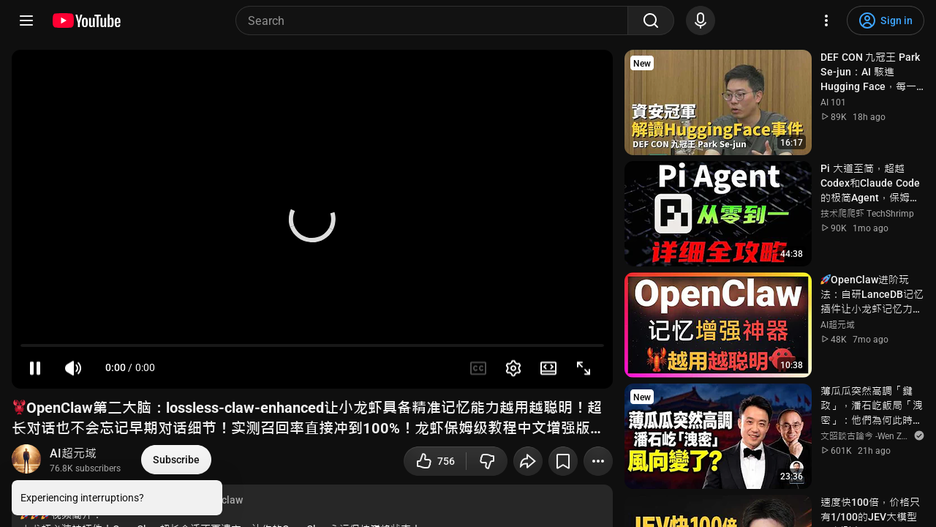Open 文昭談古論今 channel name
This screenshot has height=527, width=936.
pos(864,436)
